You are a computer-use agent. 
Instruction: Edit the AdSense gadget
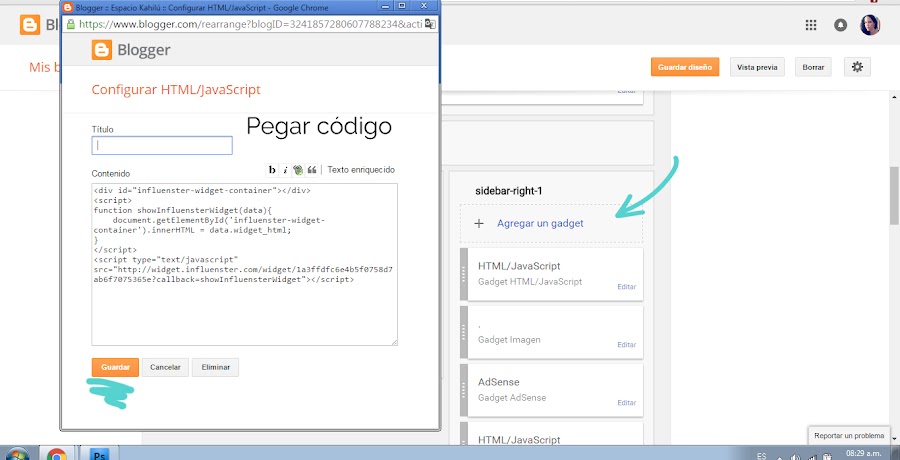click(x=626, y=403)
